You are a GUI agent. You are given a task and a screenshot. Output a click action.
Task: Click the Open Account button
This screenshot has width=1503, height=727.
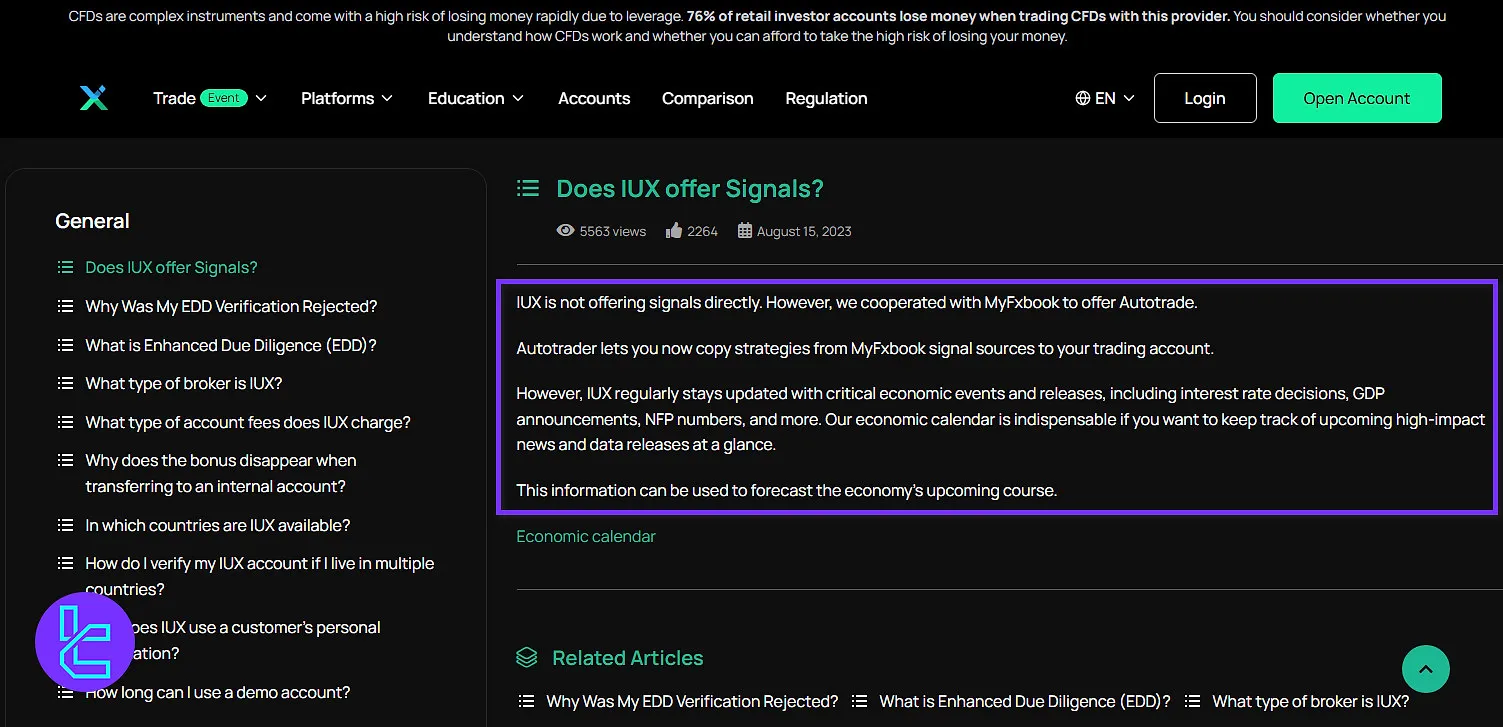[1356, 97]
